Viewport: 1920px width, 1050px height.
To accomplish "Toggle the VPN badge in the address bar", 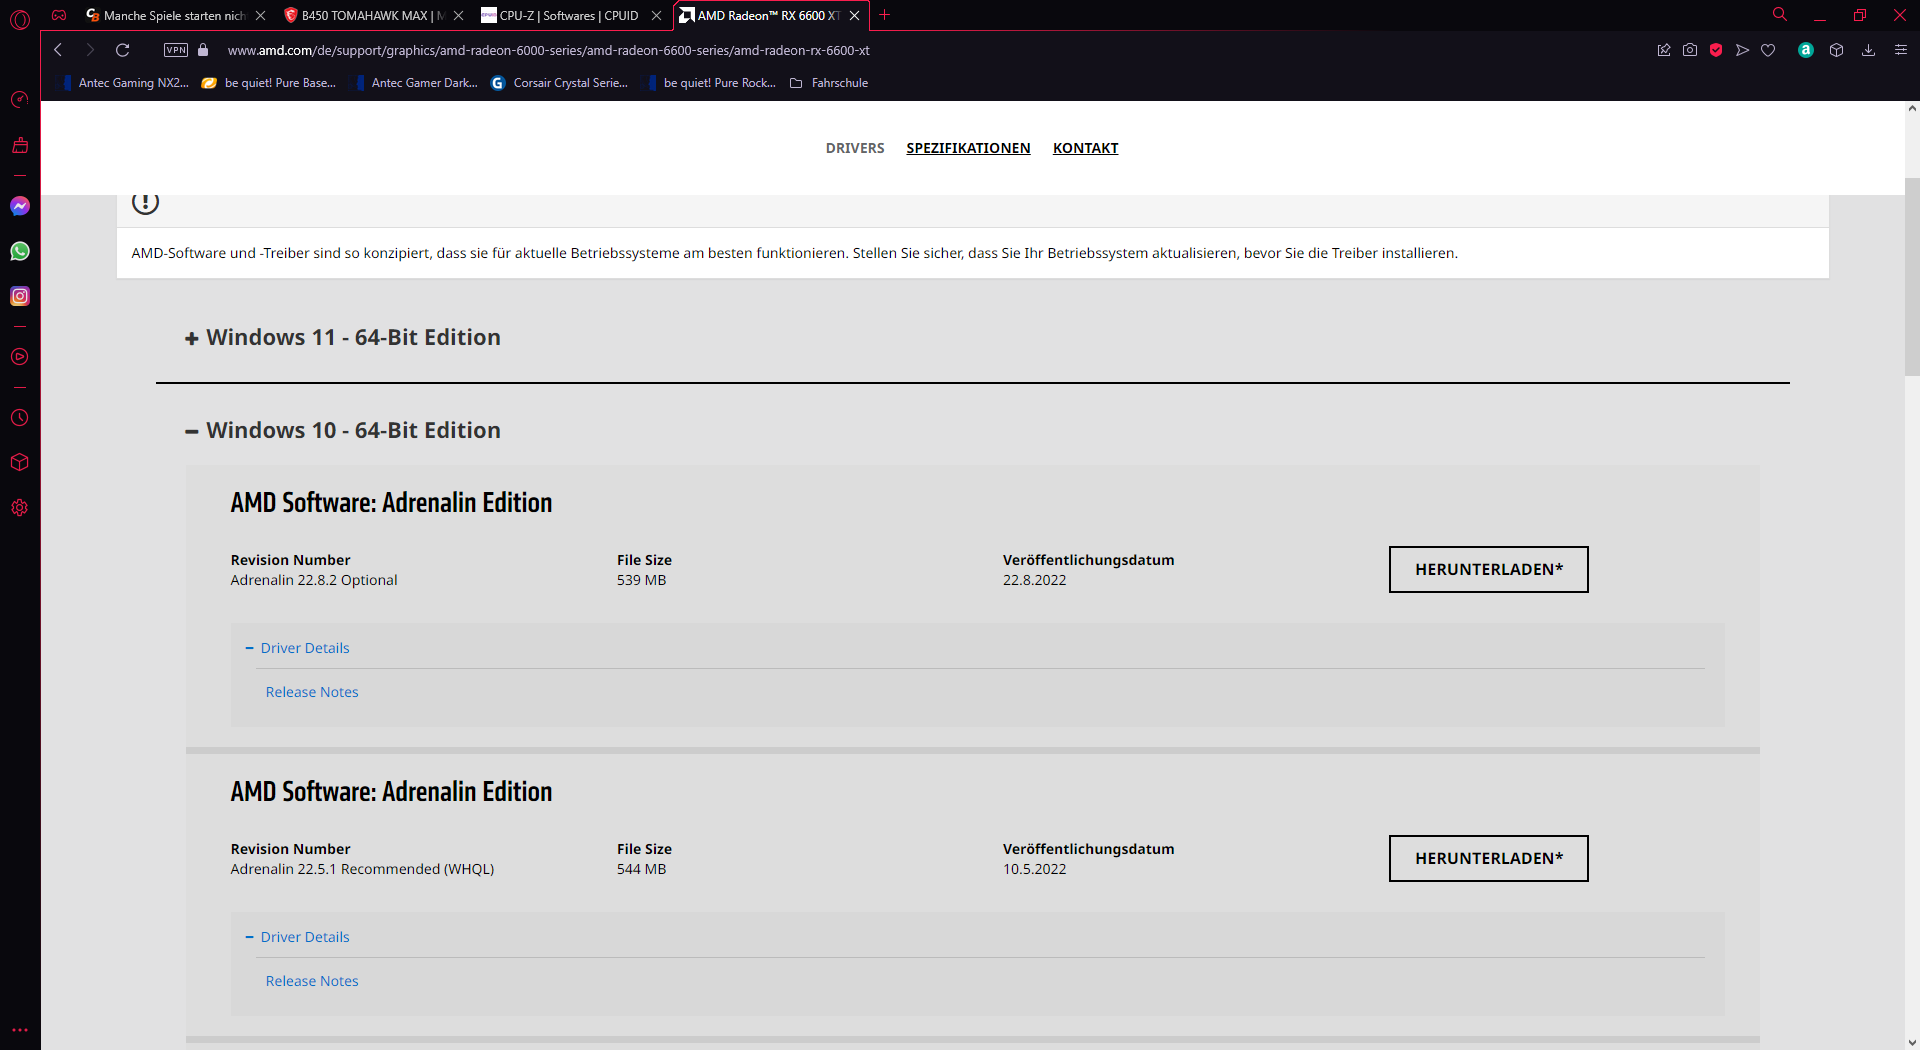I will (x=176, y=50).
